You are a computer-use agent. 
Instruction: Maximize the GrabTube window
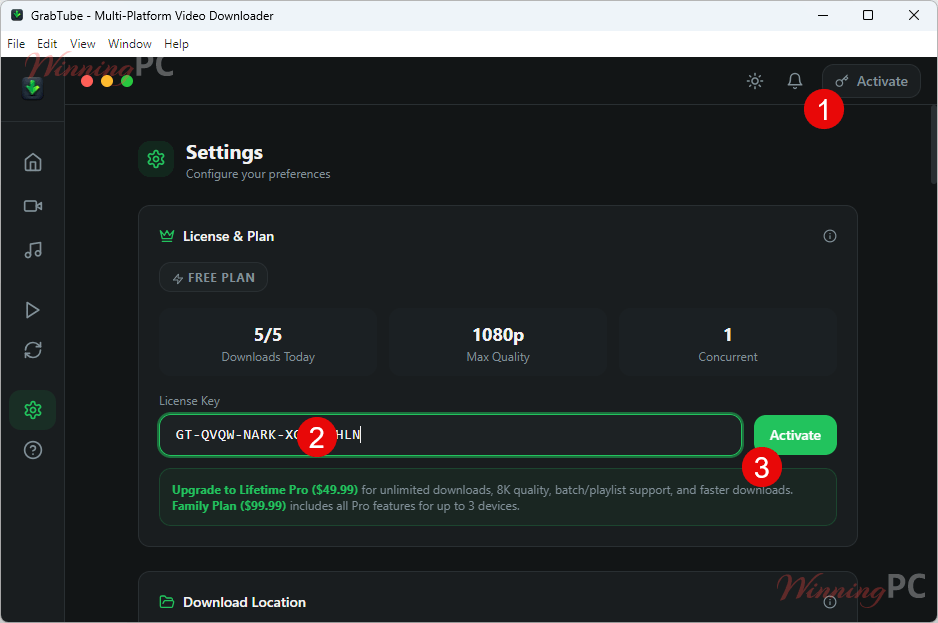tap(868, 16)
